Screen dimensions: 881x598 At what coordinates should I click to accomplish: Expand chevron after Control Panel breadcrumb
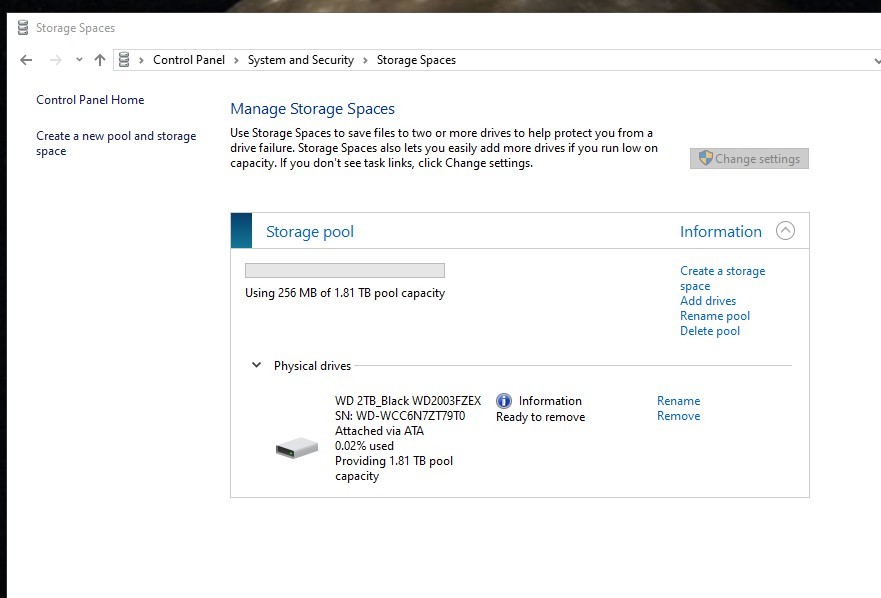pos(236,61)
